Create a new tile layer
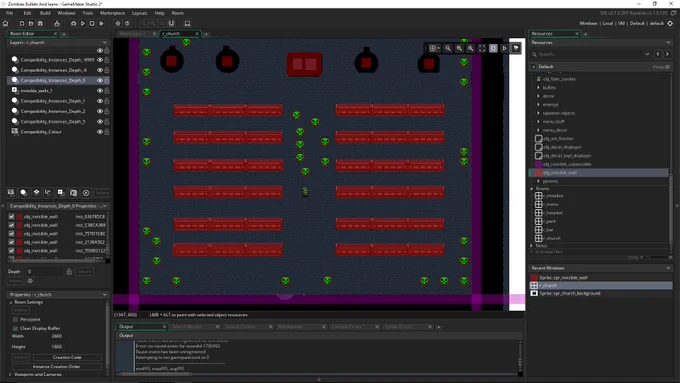680x383 pixels. coord(36,193)
